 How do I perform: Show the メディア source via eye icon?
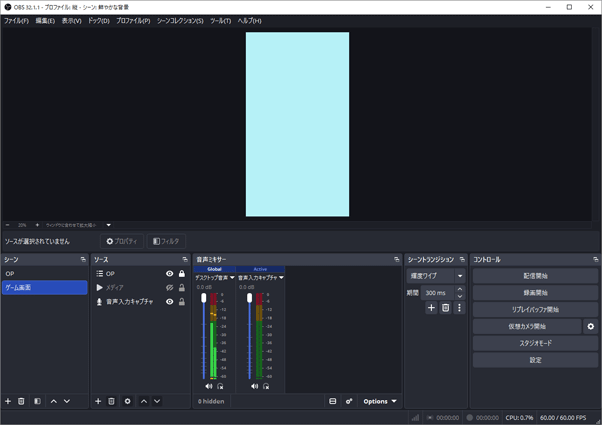tap(169, 287)
